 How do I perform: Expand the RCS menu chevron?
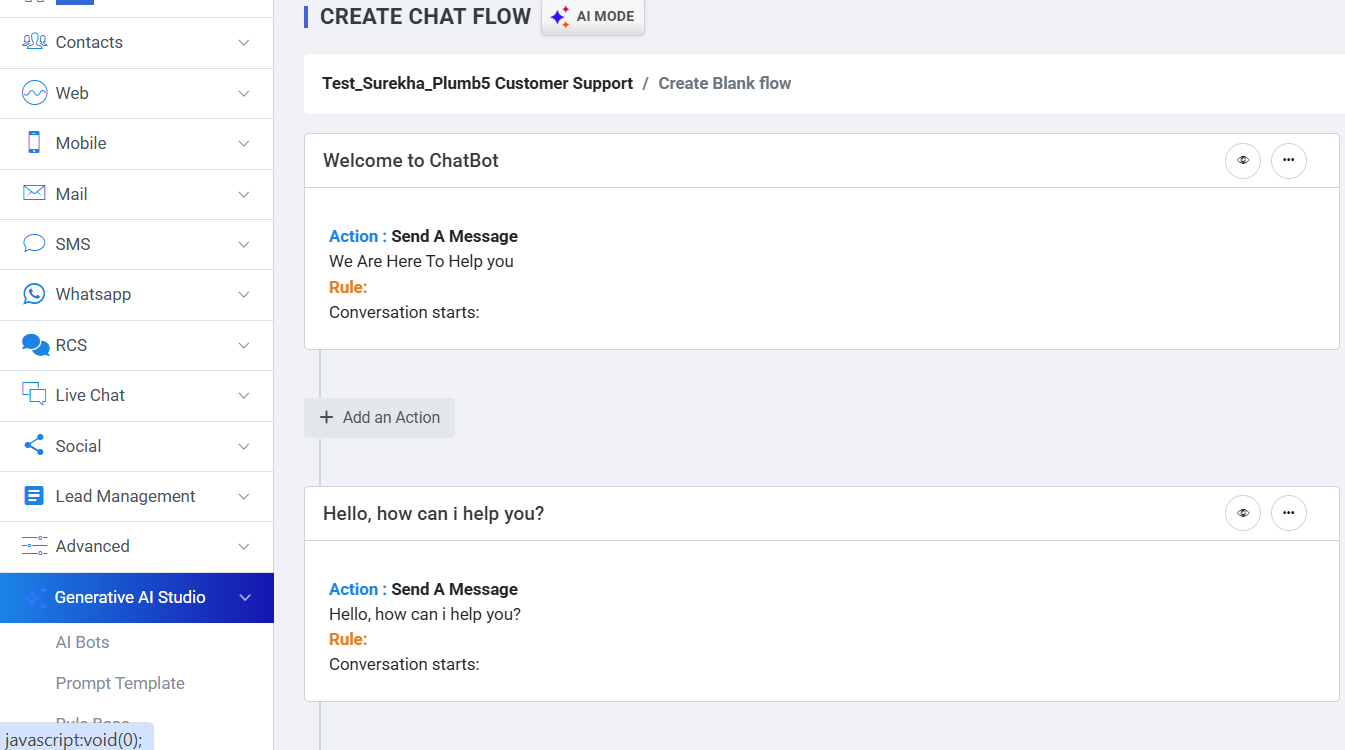pyautogui.click(x=244, y=345)
